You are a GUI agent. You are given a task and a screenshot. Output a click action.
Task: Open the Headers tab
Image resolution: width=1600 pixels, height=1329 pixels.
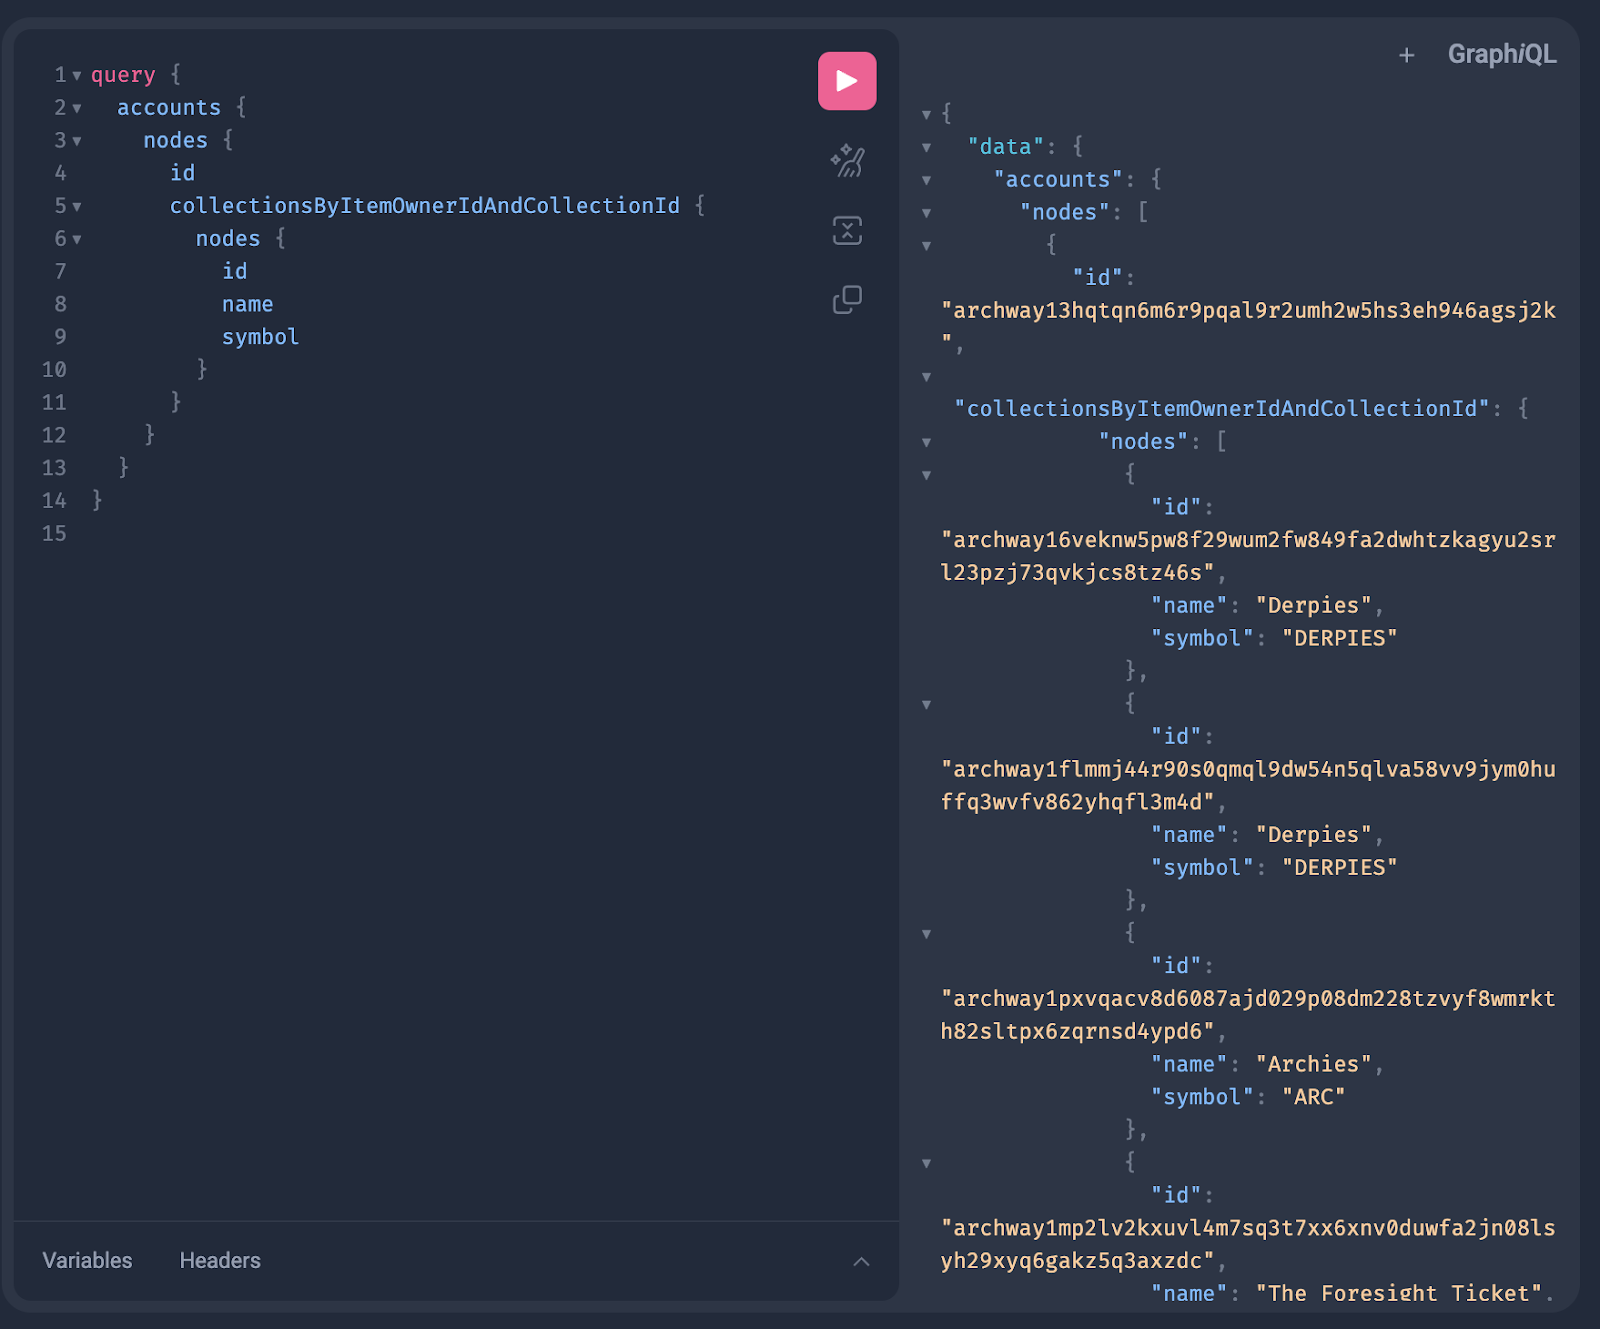(220, 1260)
